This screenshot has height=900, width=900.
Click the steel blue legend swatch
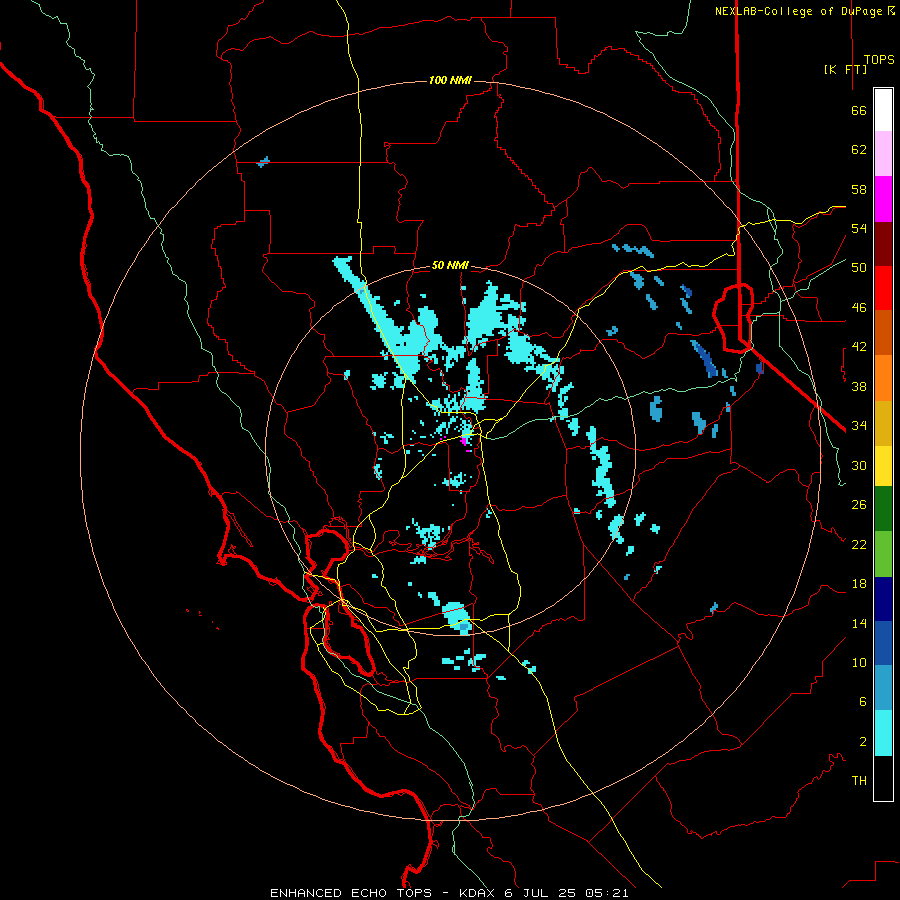tap(883, 688)
